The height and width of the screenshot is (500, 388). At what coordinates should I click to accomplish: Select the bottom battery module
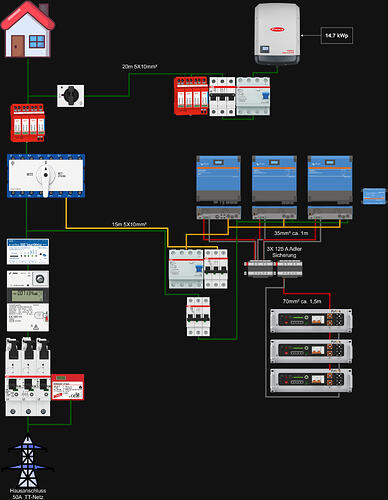(311, 381)
